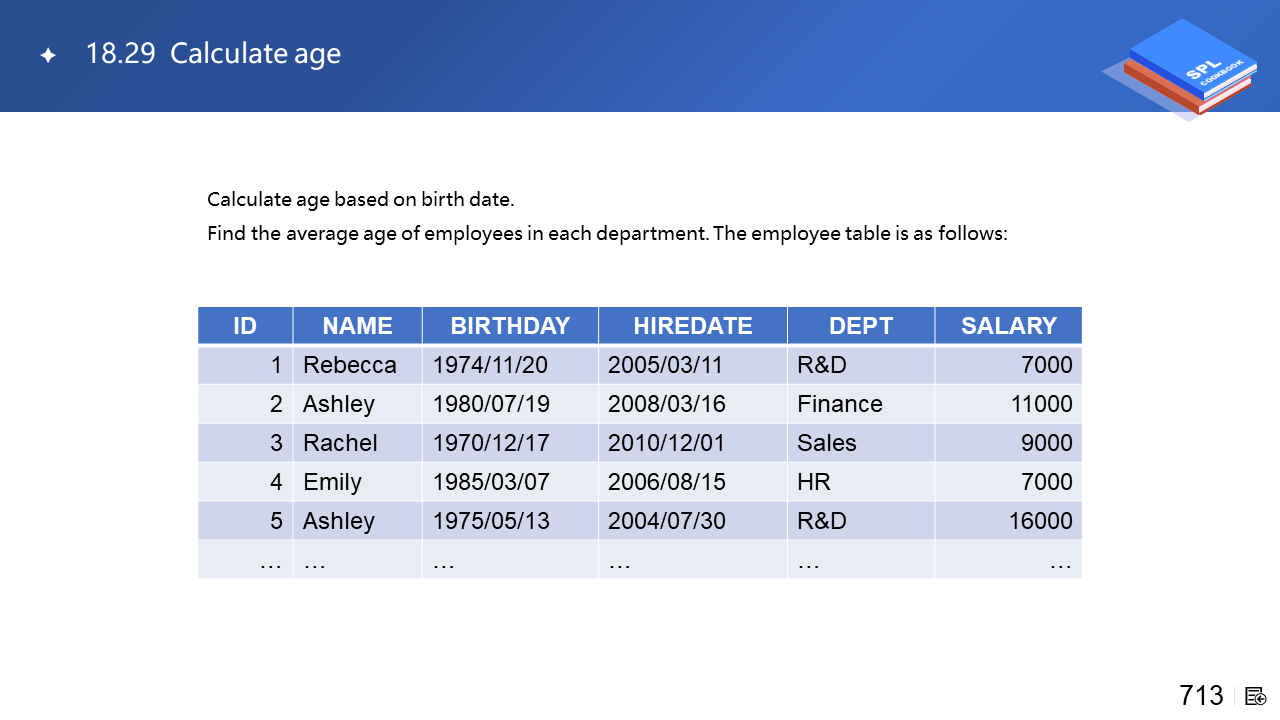Select the NAME column header
Viewport: 1280px width, 720px height.
pos(357,326)
